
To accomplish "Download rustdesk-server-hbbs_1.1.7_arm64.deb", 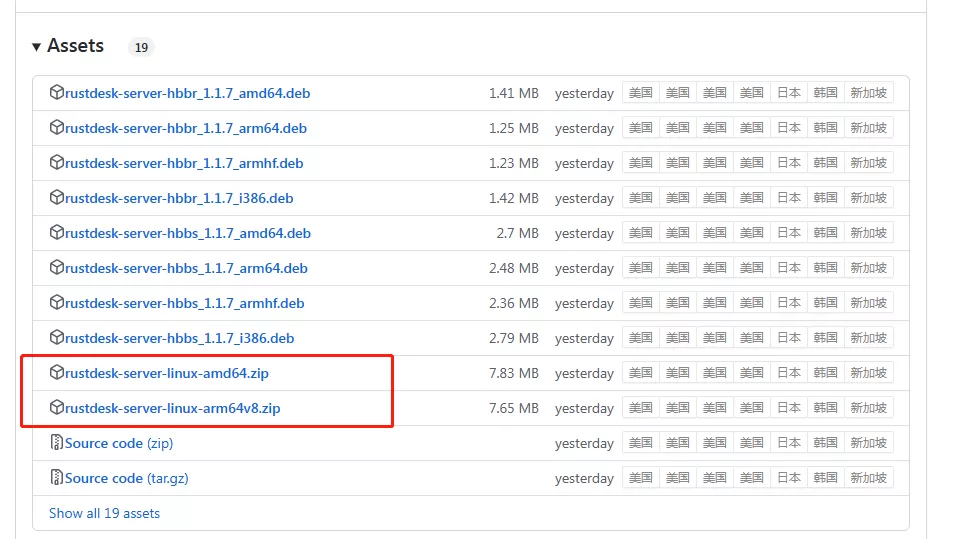I will (186, 268).
